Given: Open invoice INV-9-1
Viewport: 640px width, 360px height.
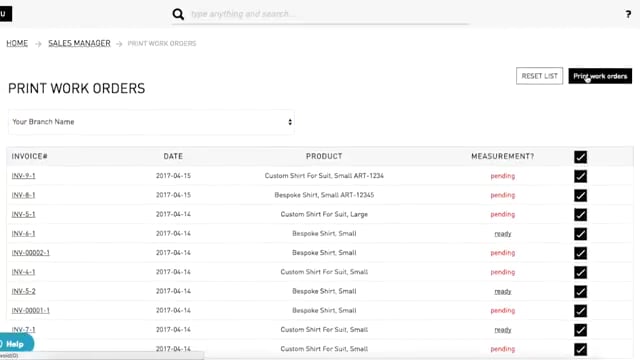Looking at the screenshot, I should point(23,176).
